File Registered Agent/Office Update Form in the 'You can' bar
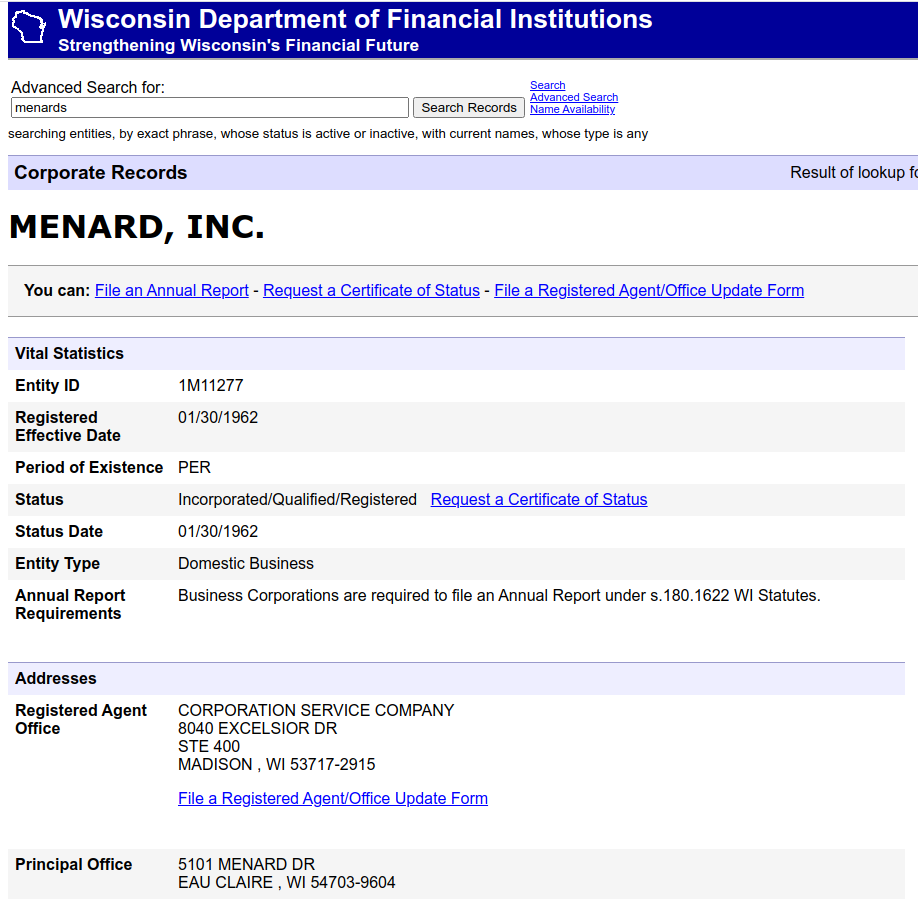 pyautogui.click(x=649, y=291)
